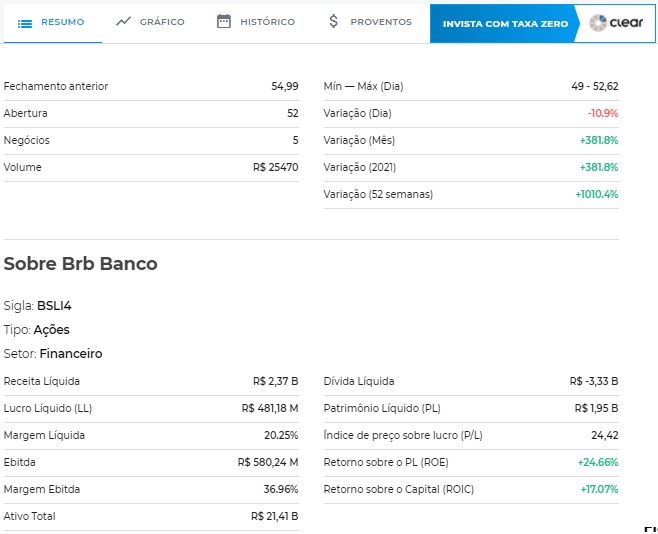Click the calendar icon for Histórico

(x=224, y=21)
